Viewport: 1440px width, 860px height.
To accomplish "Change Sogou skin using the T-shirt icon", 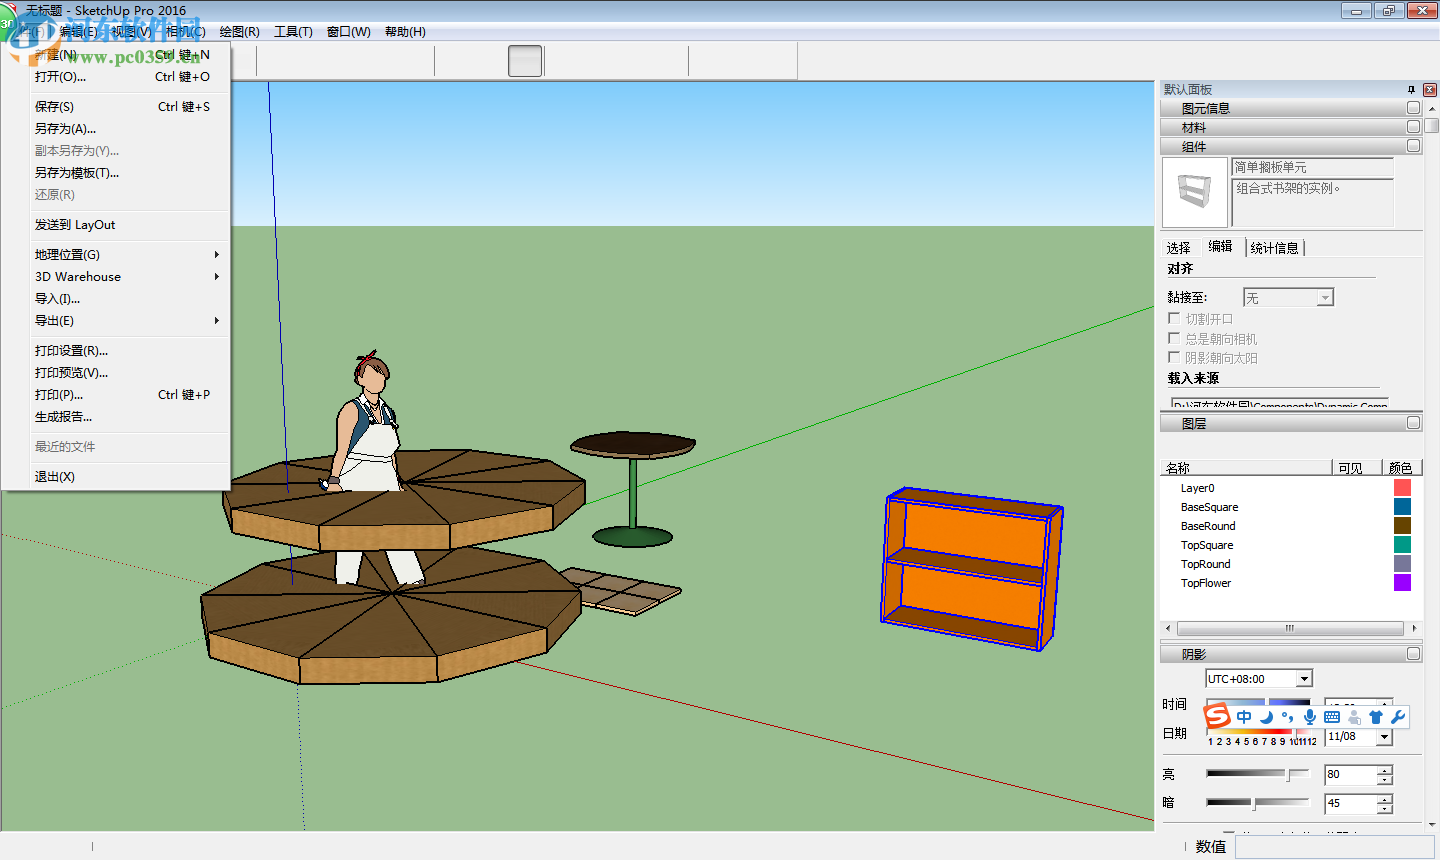I will (1375, 716).
